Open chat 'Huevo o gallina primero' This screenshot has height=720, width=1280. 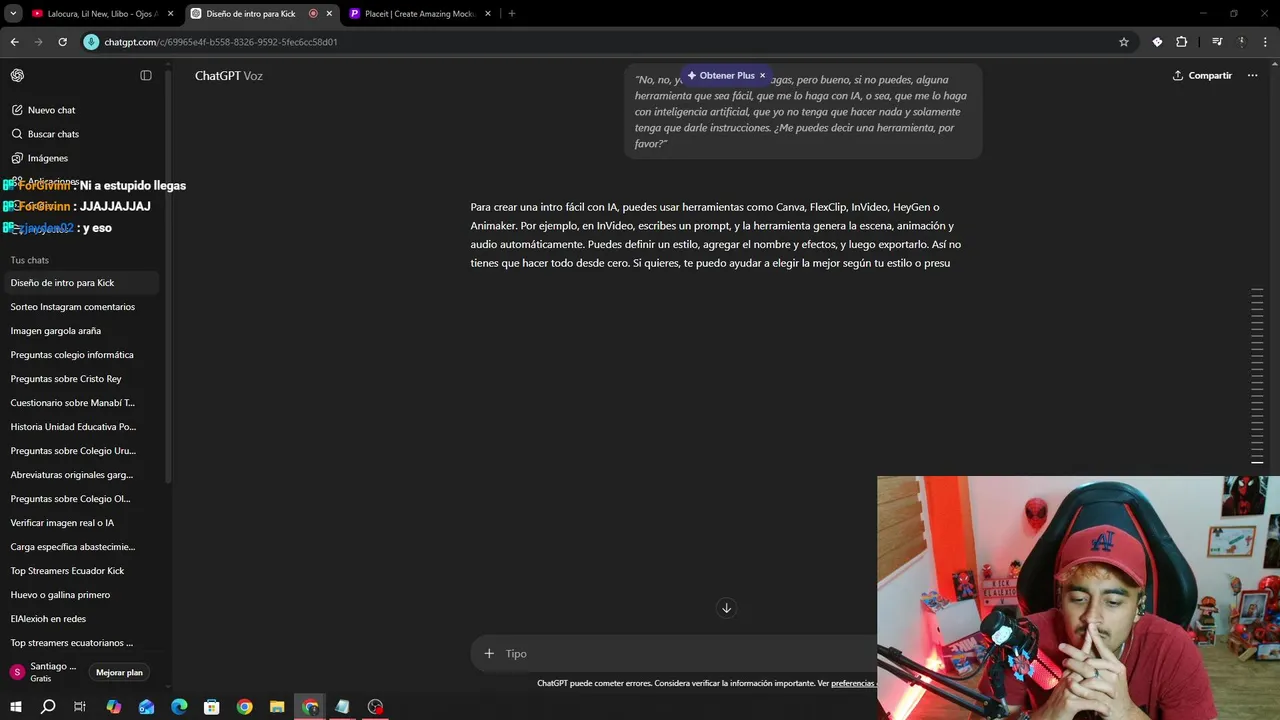click(x=82, y=595)
